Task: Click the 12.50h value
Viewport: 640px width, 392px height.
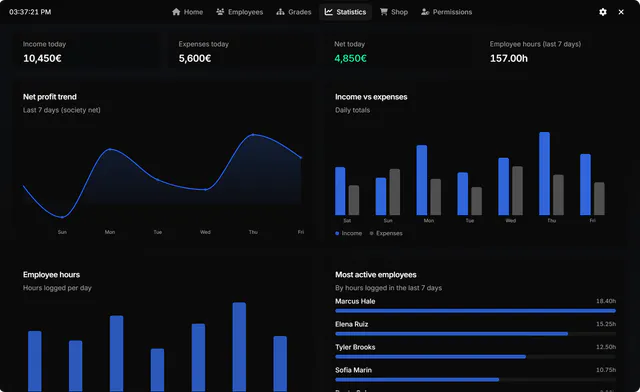Action: coord(606,347)
